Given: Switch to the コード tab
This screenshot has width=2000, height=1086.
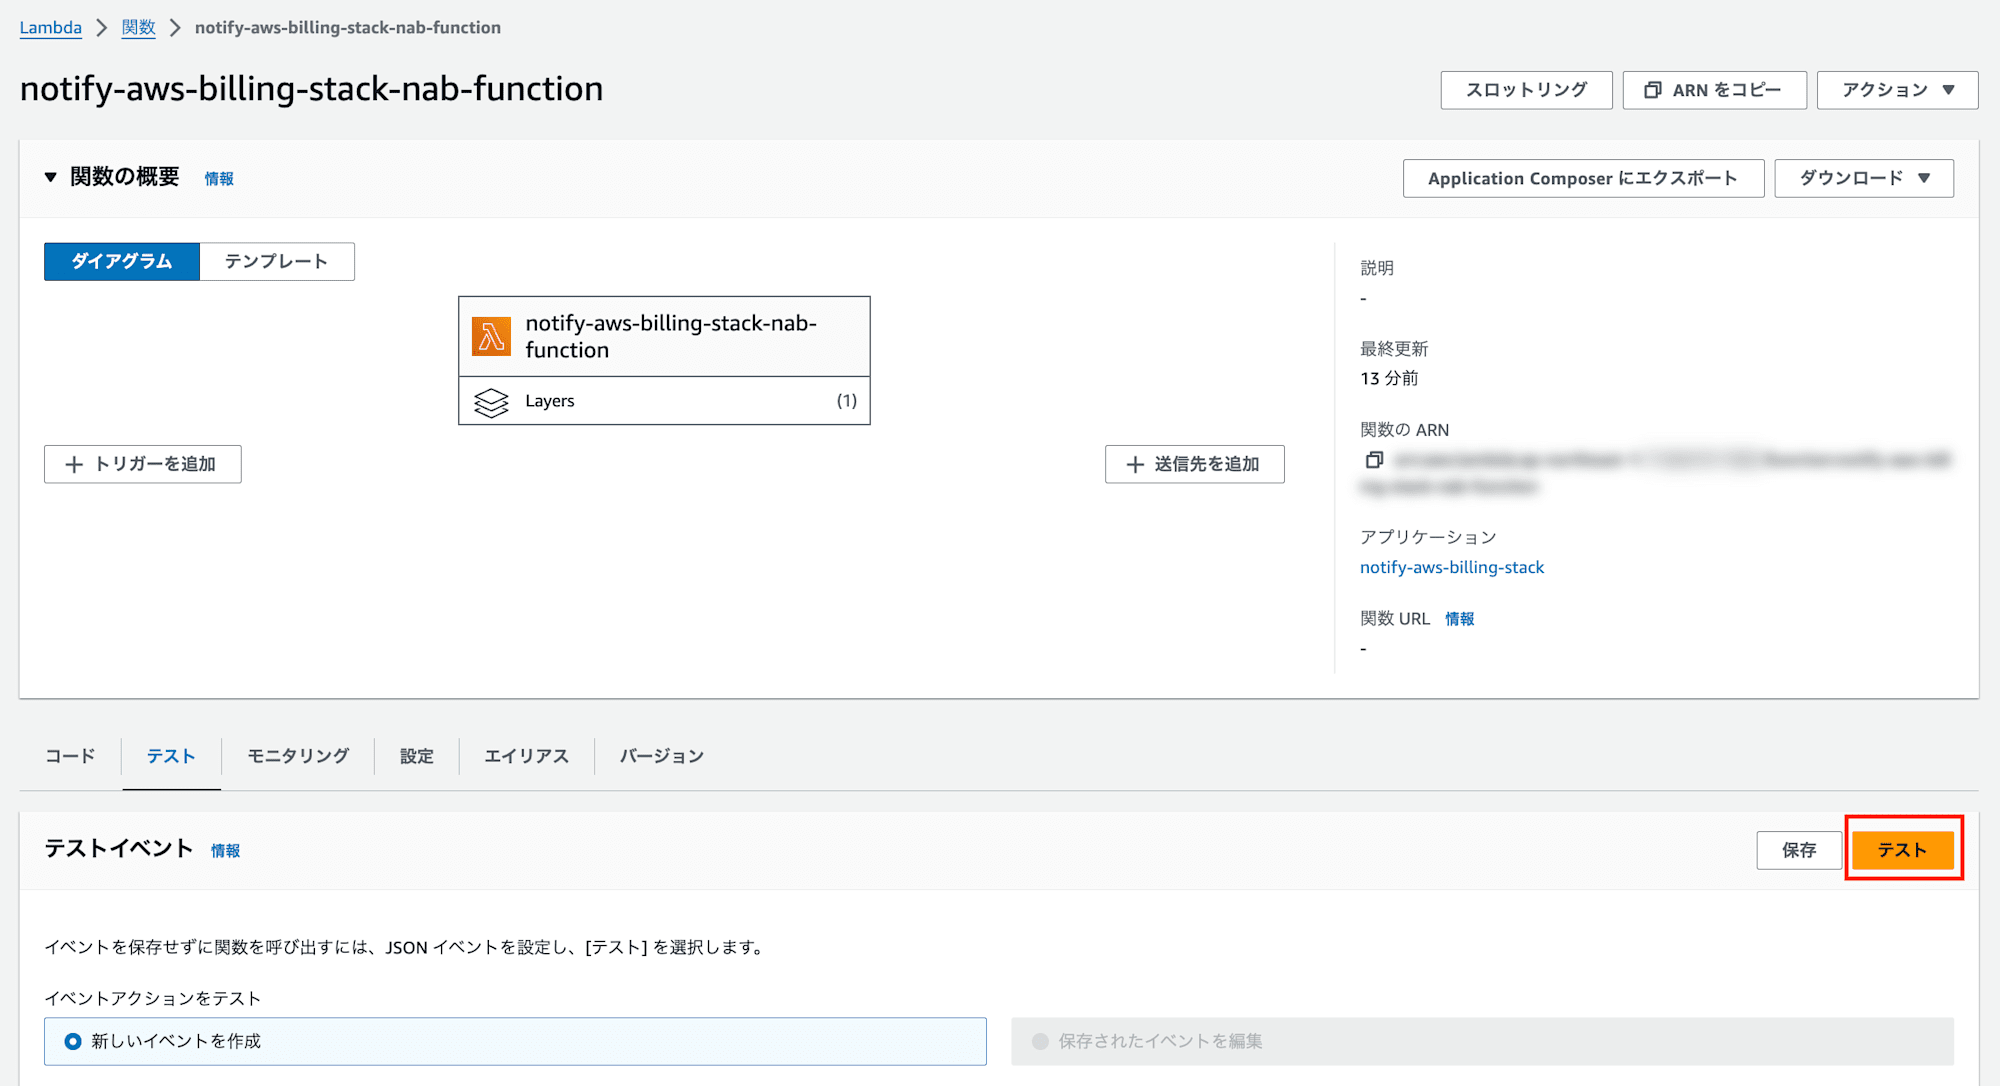Looking at the screenshot, I should coord(70,756).
